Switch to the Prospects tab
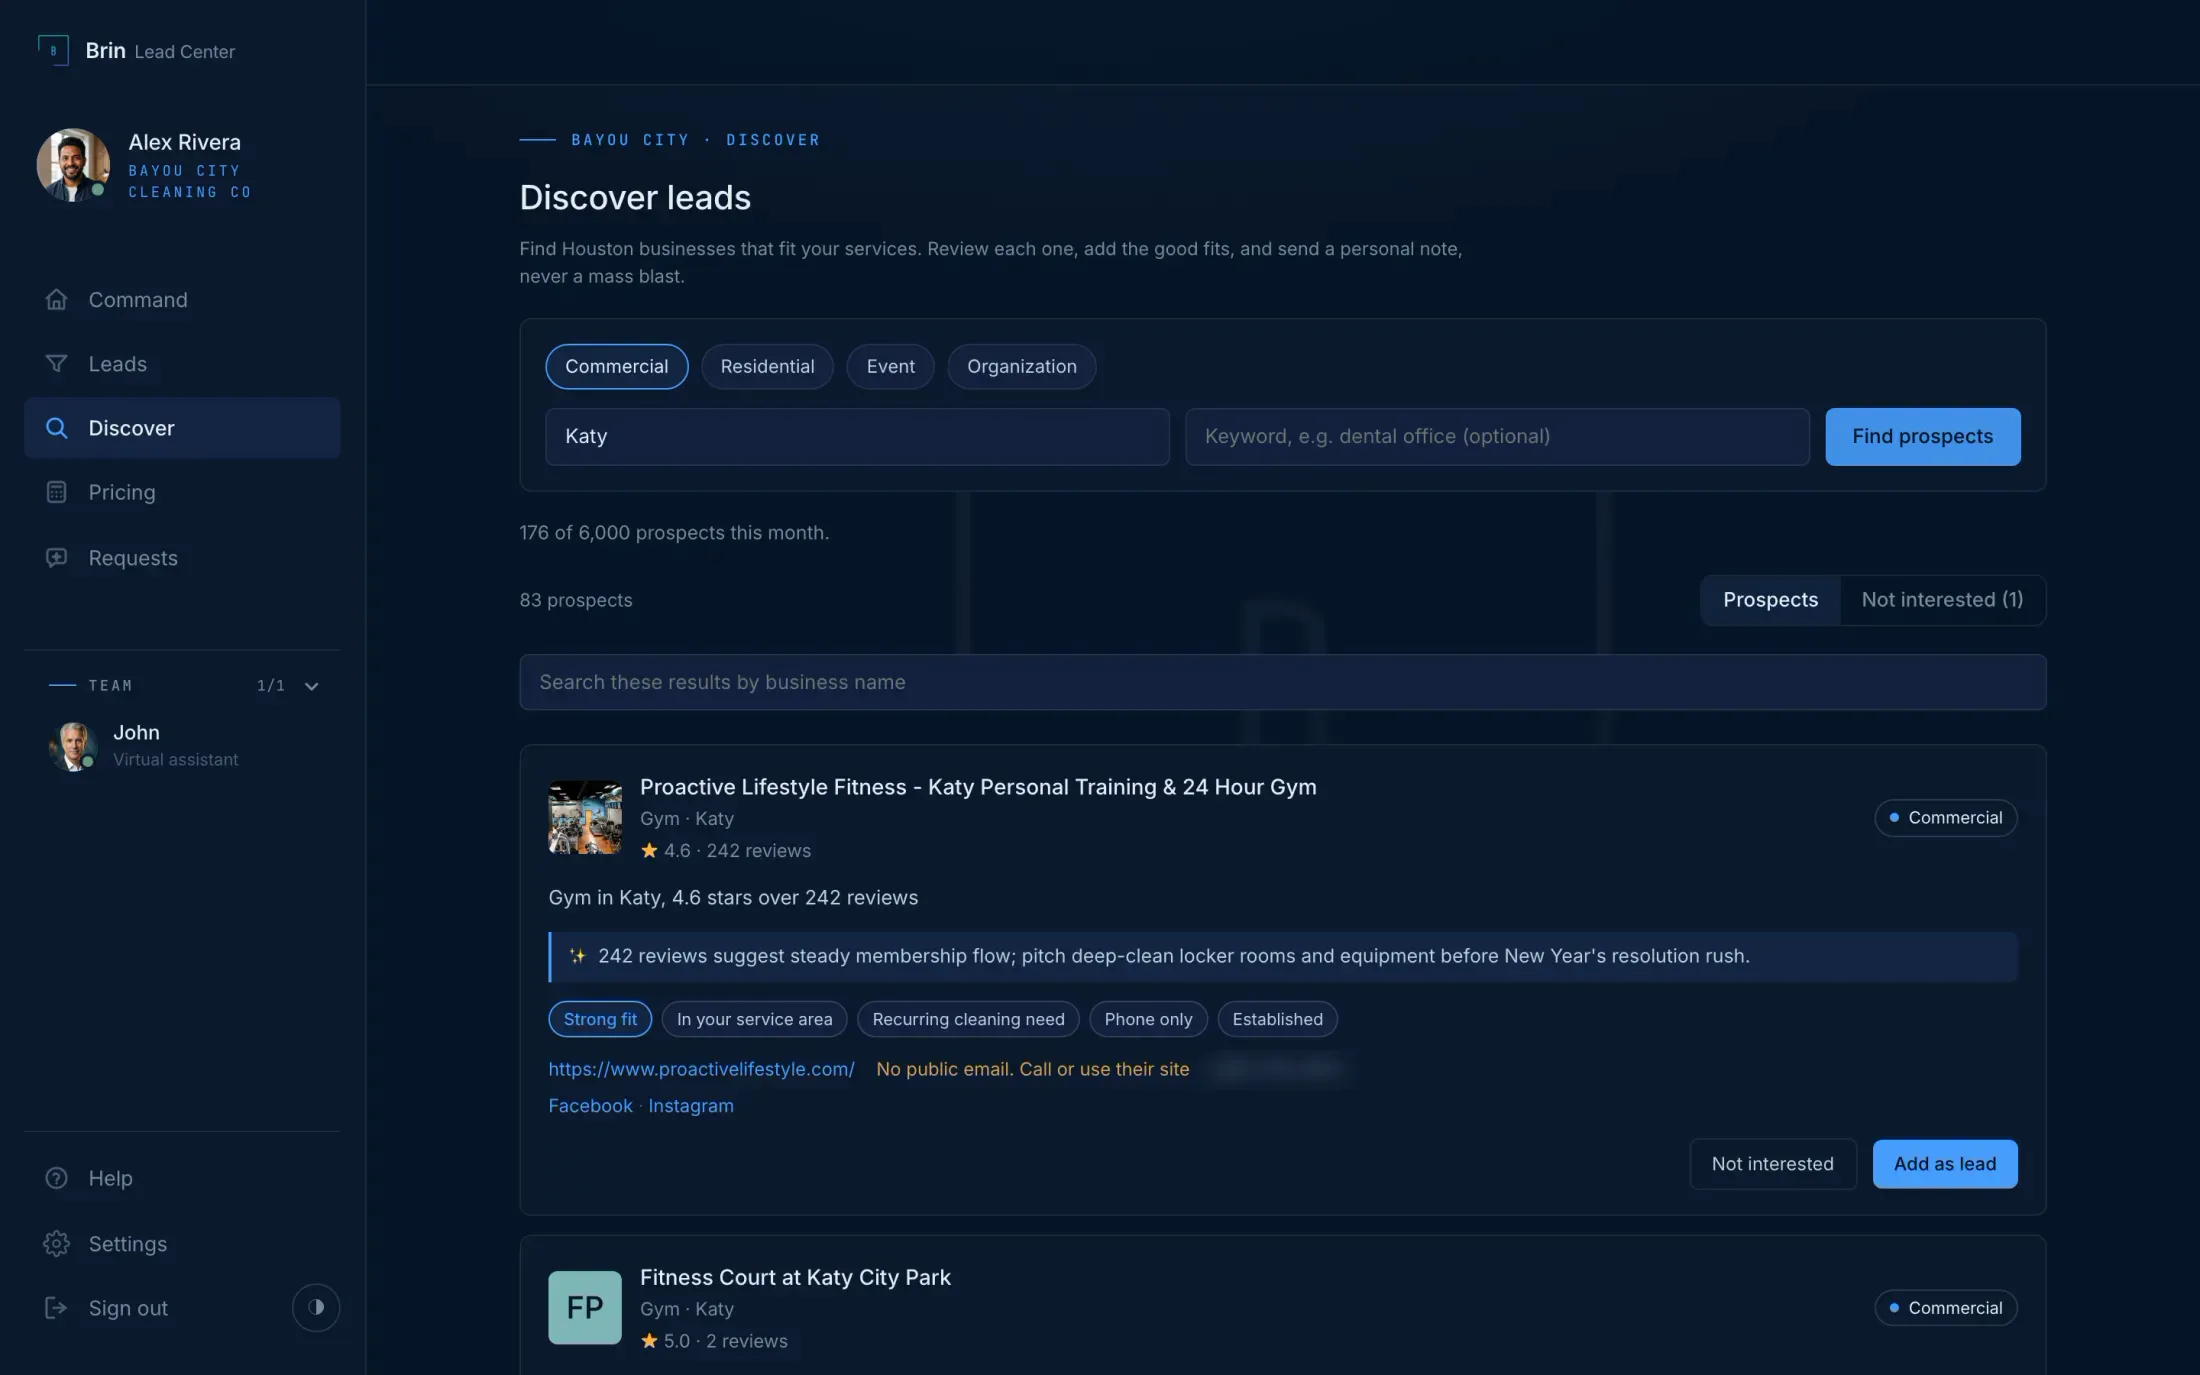This screenshot has width=2200, height=1375. tap(1770, 600)
